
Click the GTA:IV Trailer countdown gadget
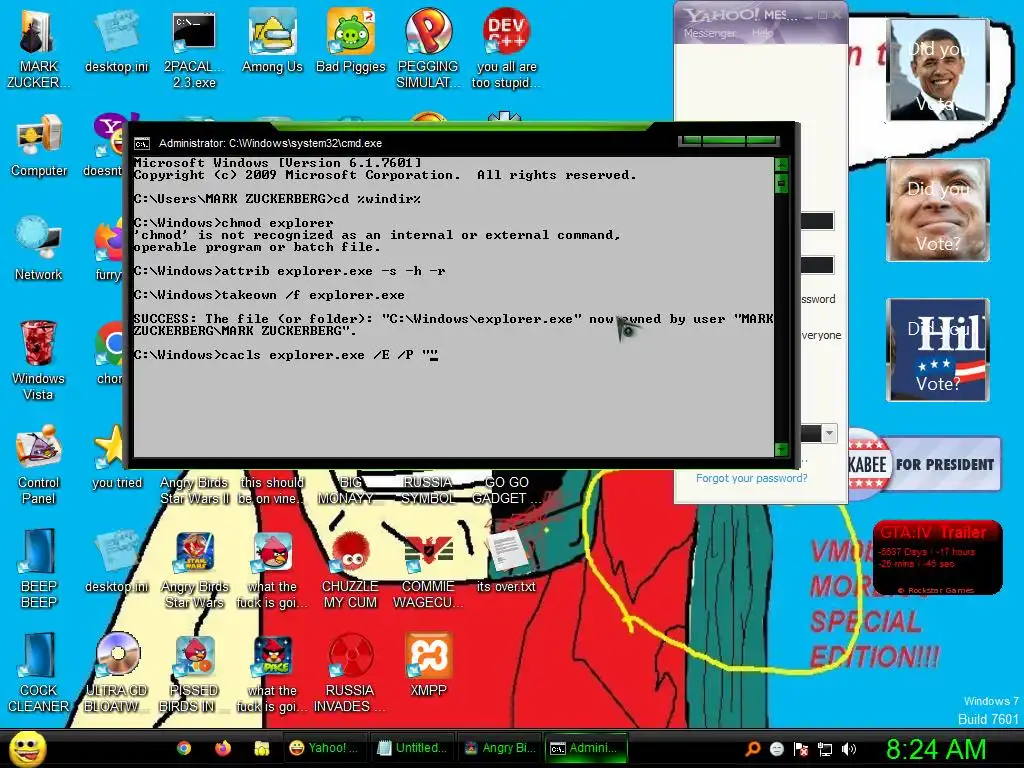(937, 557)
